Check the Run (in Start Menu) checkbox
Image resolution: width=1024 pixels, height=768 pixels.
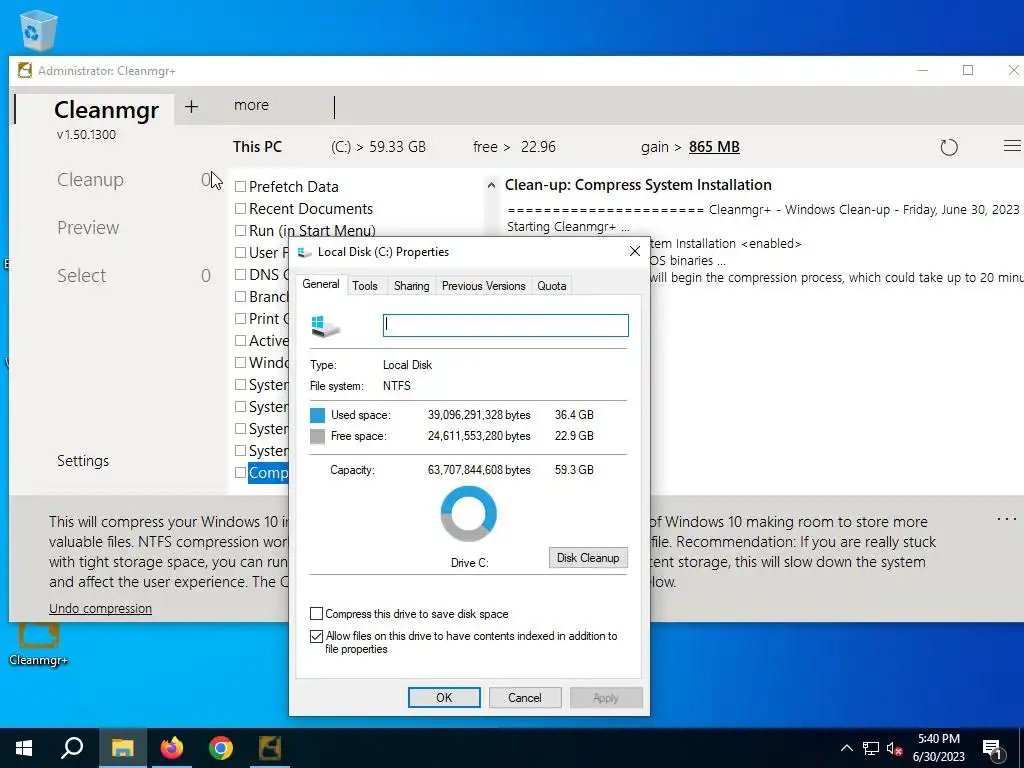point(240,231)
